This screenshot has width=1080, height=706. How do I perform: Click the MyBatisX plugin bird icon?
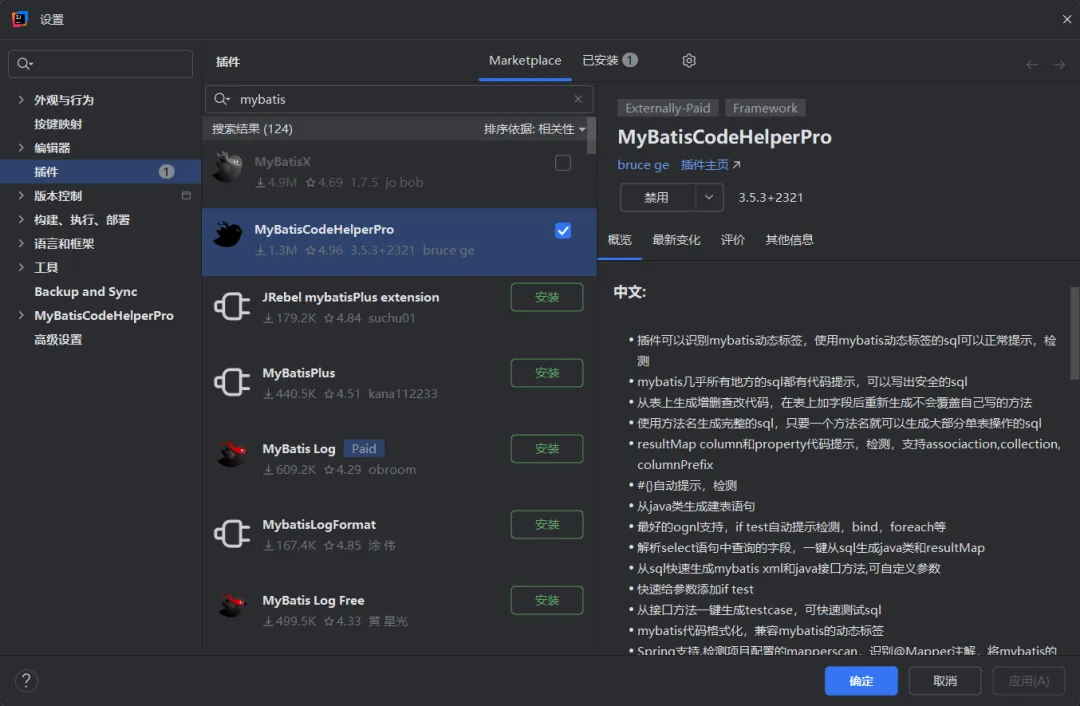pos(228,167)
